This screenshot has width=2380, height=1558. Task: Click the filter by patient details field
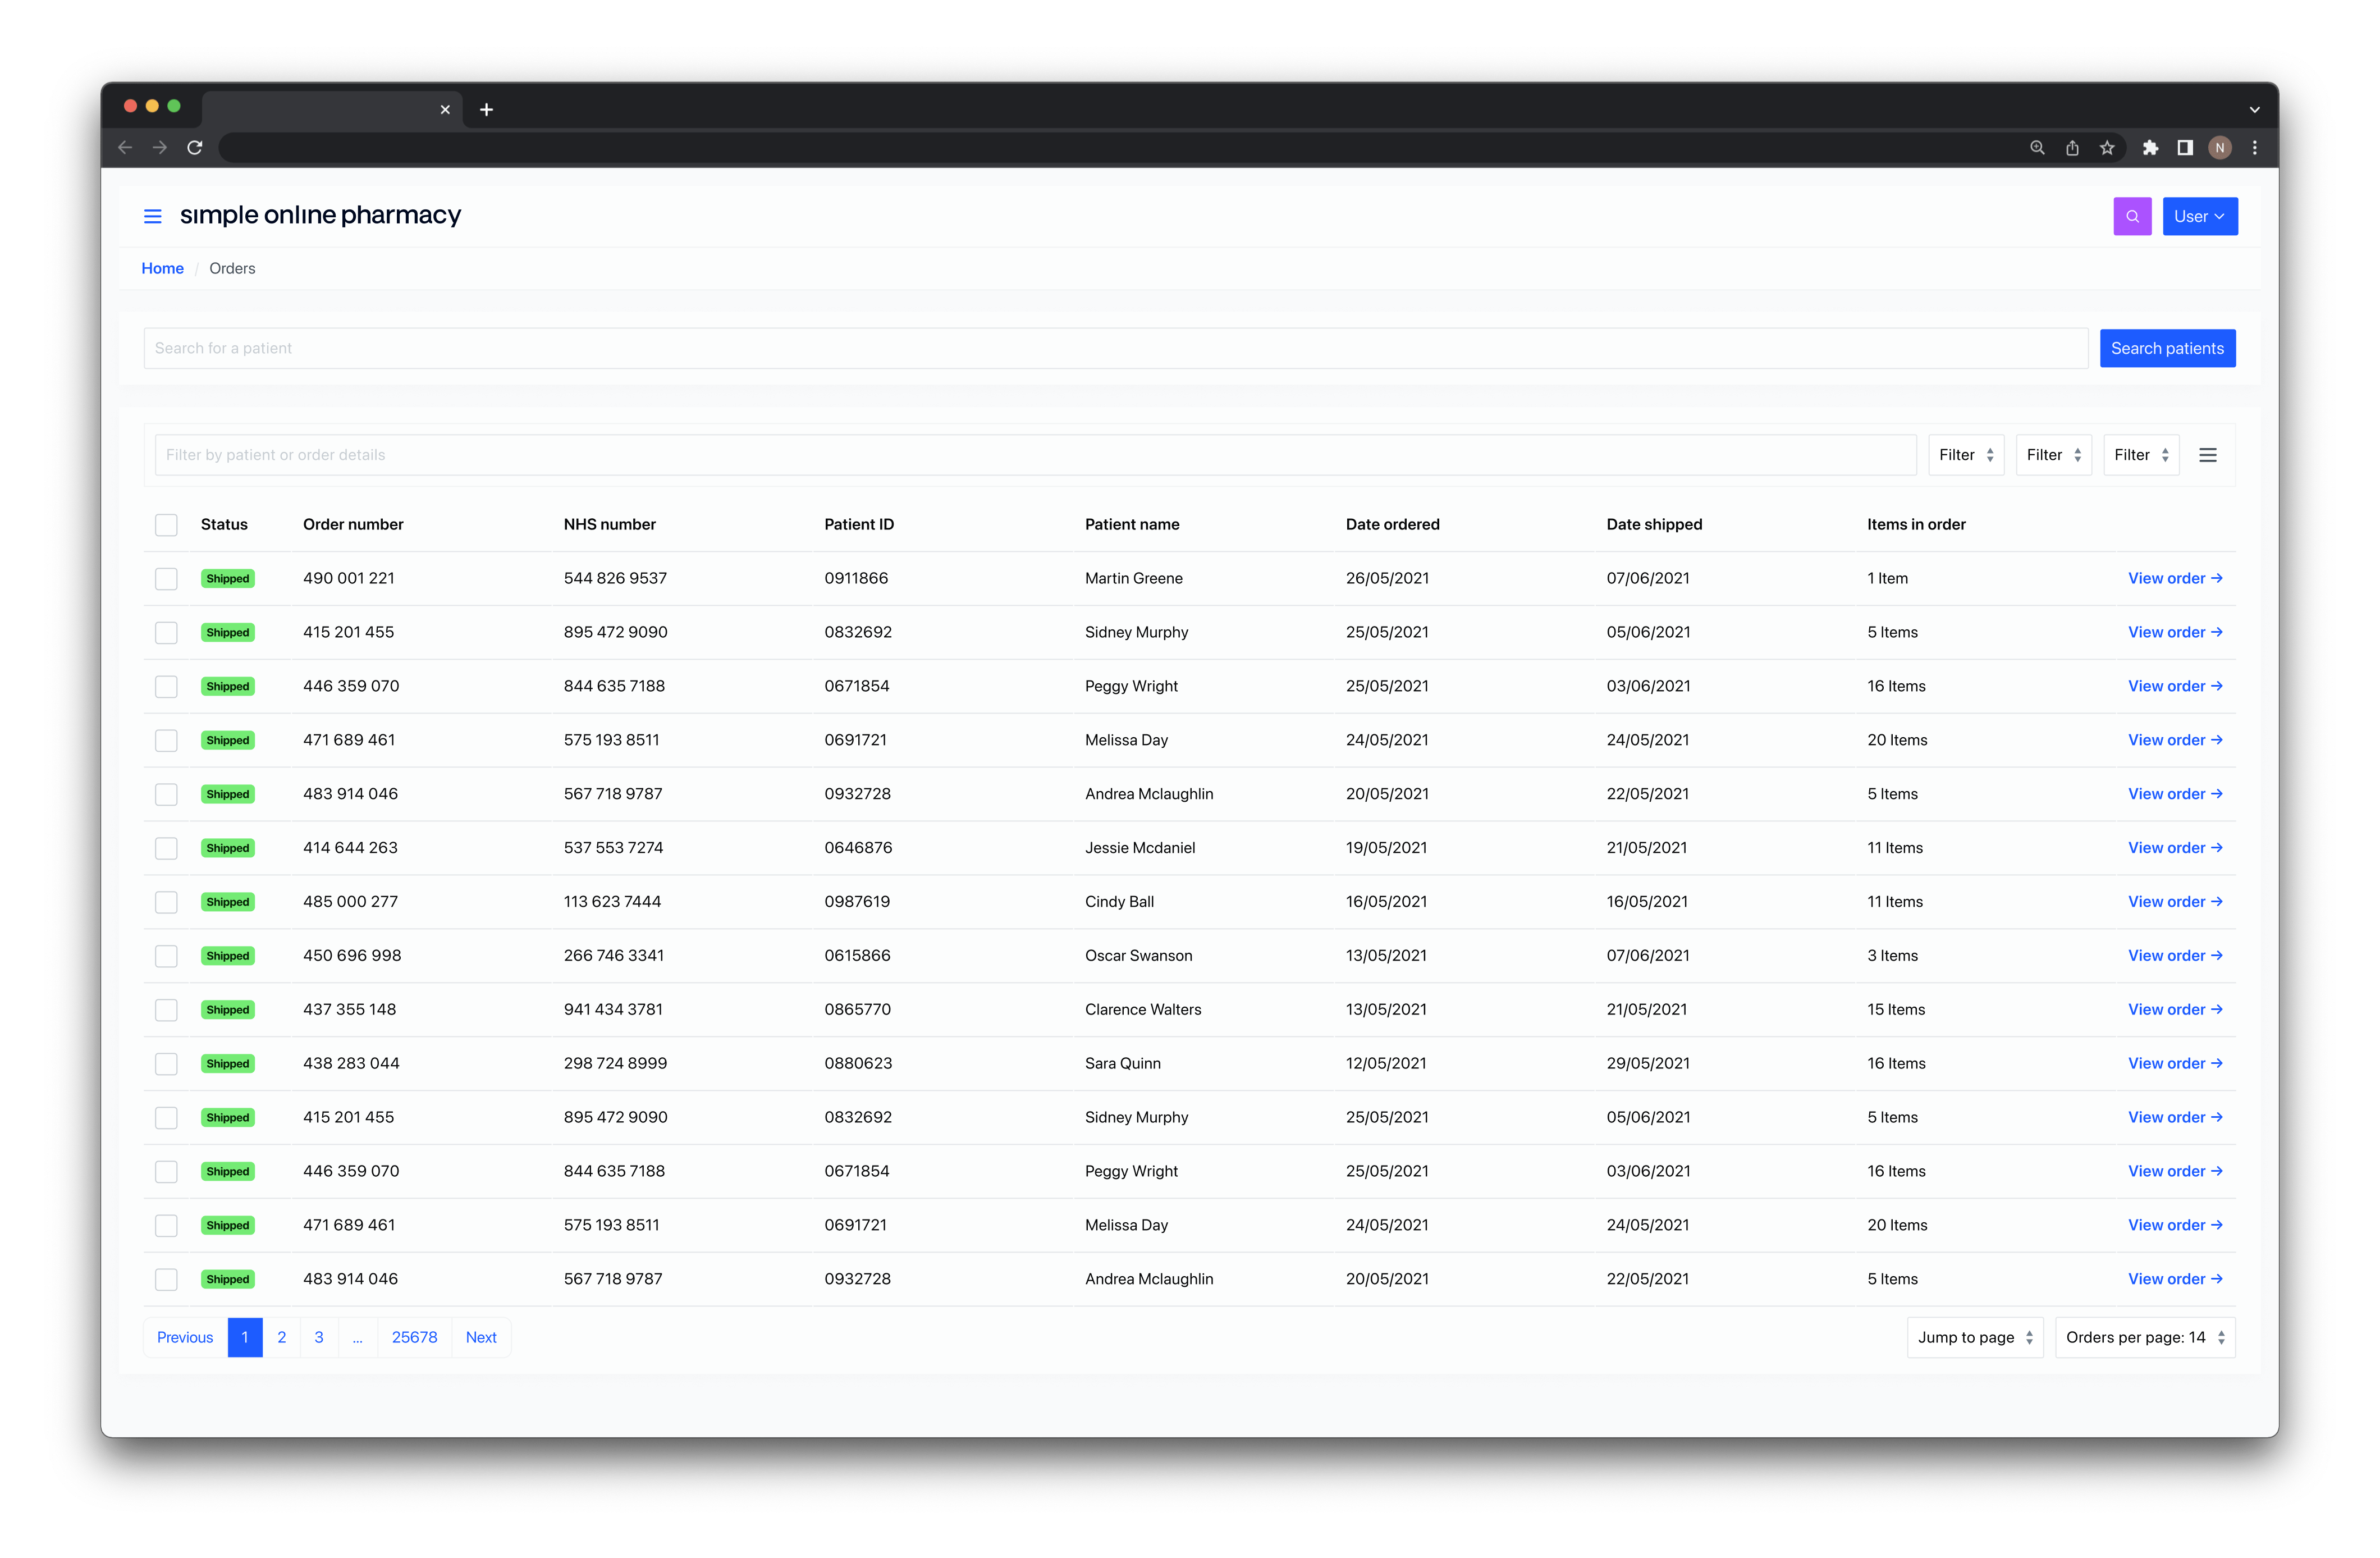coord(1035,455)
